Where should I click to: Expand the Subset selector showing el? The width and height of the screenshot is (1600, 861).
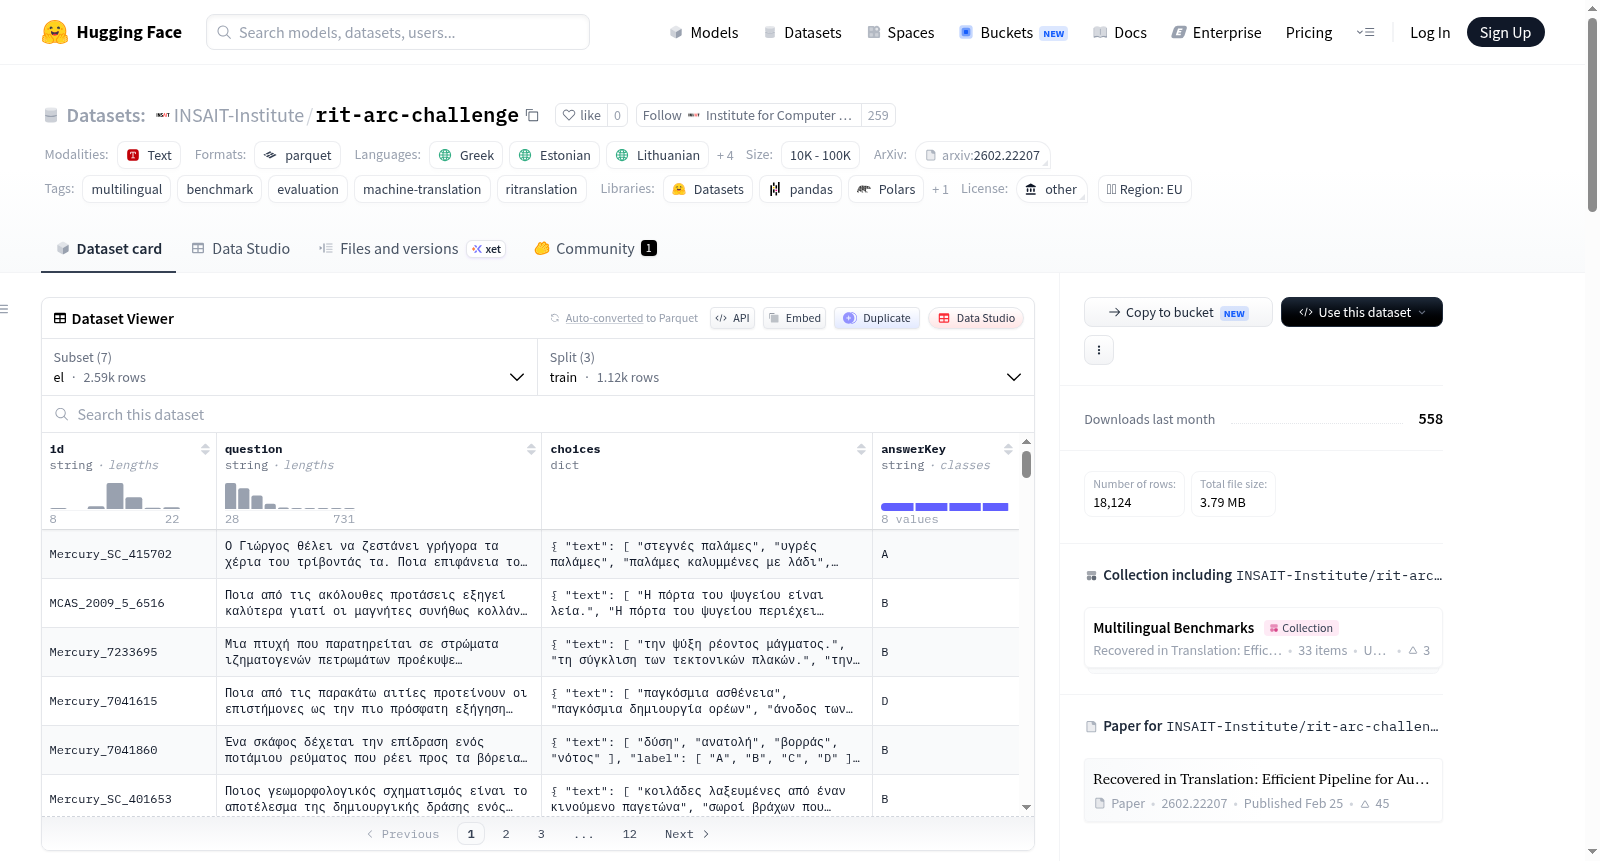pyautogui.click(x=289, y=368)
